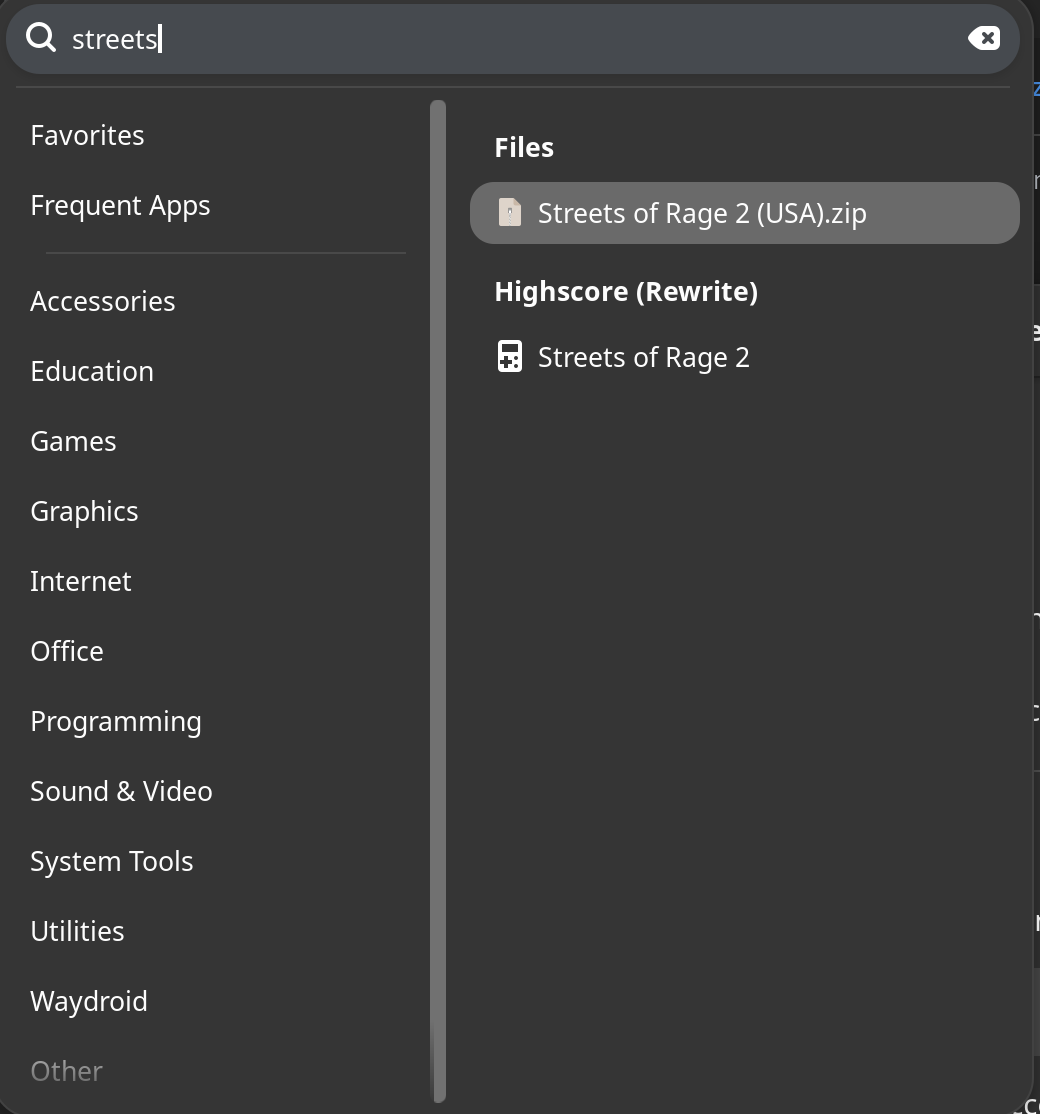Select the System Tools category
The width and height of the screenshot is (1040, 1114).
pos(111,861)
